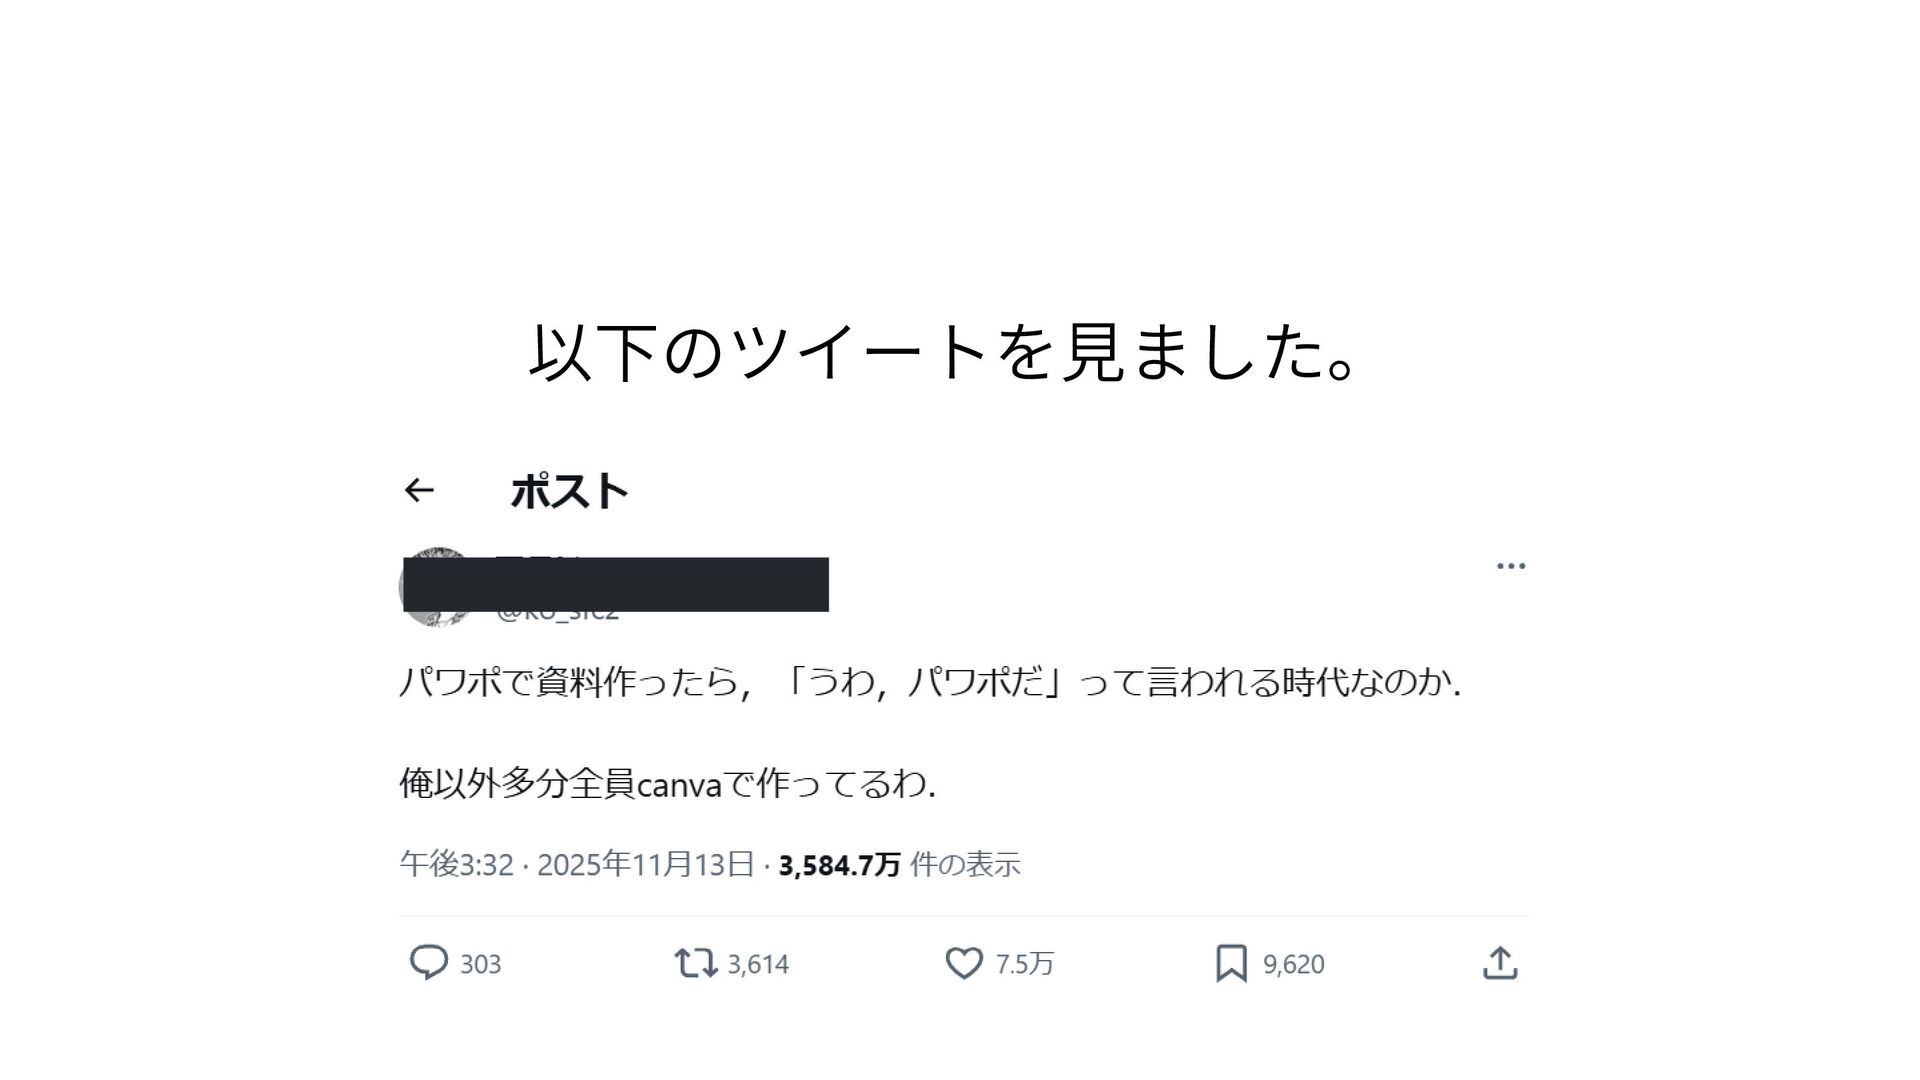Image resolution: width=1920 pixels, height=1080 pixels.
Task: Select the slide title 以下のツイートを見ました。
Action: [x=944, y=352]
